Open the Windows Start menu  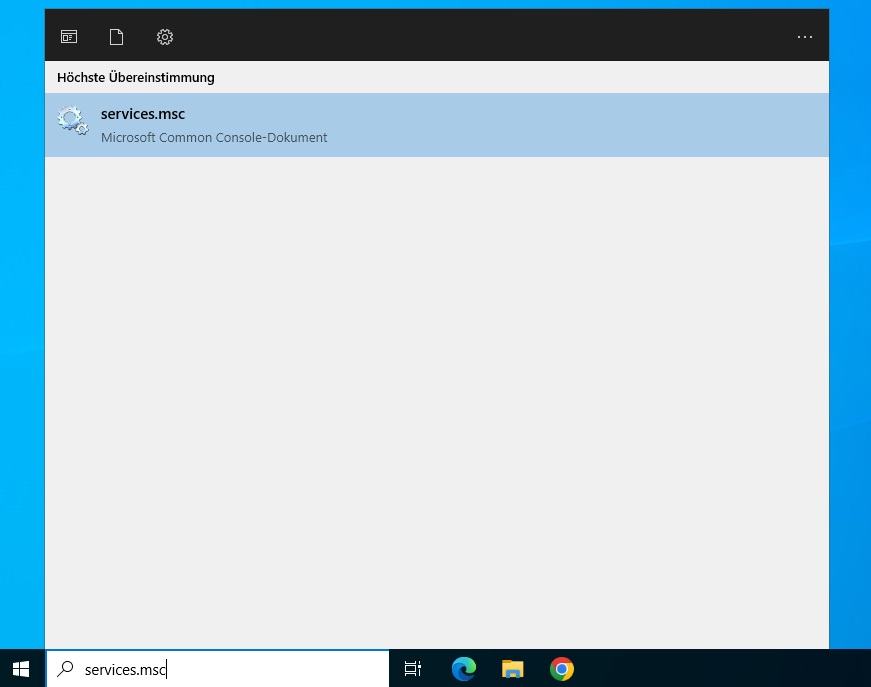pos(21,669)
